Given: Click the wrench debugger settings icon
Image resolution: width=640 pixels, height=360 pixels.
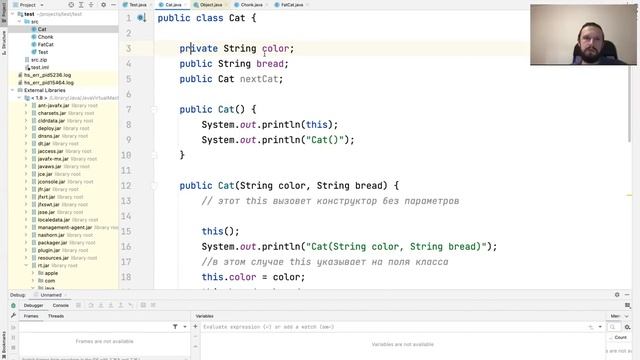Looking at the screenshot, I should click(x=13, y=316).
